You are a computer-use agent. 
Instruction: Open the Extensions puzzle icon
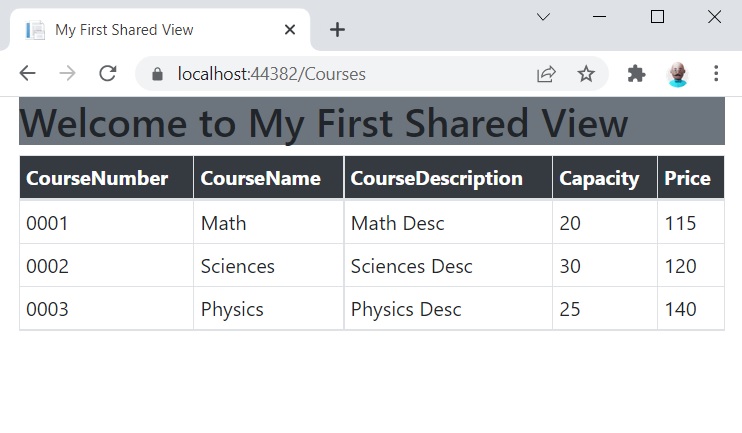tap(636, 74)
